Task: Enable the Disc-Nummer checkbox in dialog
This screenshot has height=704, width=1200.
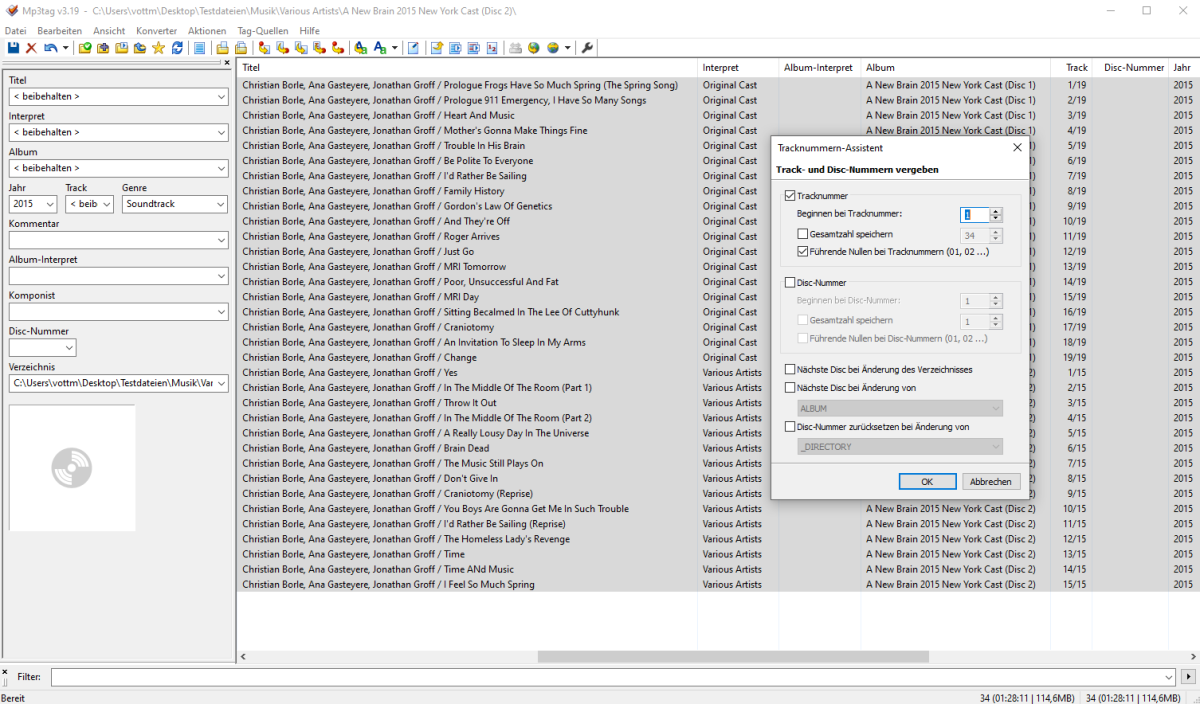Action: 790,283
